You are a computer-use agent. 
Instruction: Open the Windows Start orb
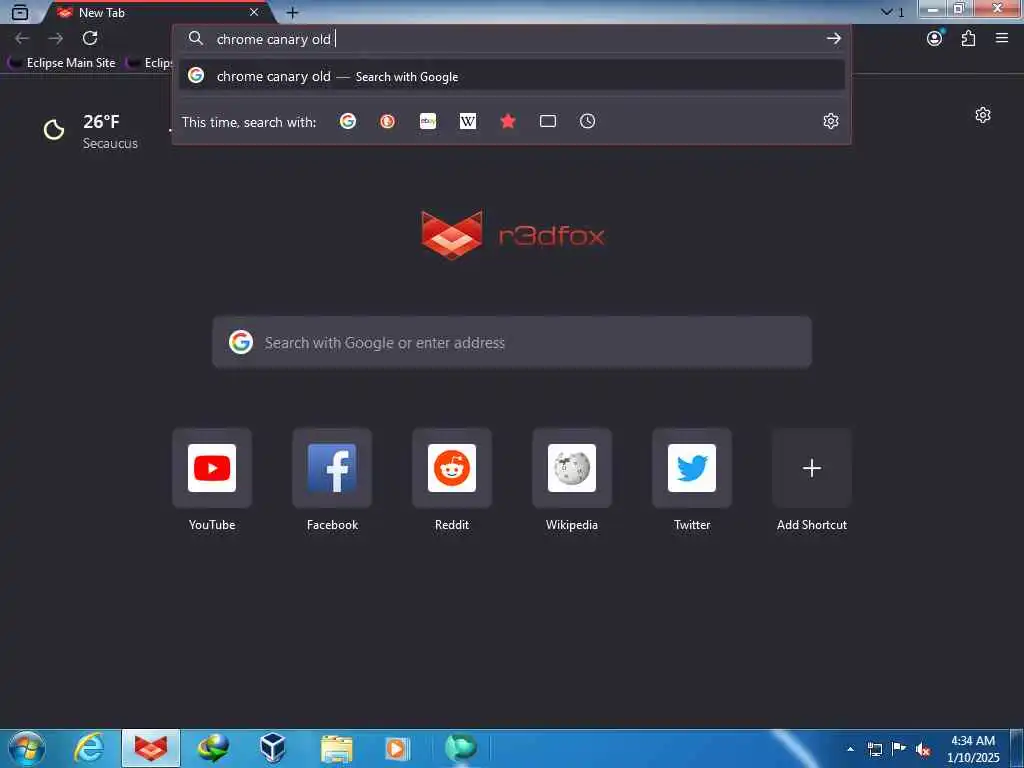tap(26, 748)
